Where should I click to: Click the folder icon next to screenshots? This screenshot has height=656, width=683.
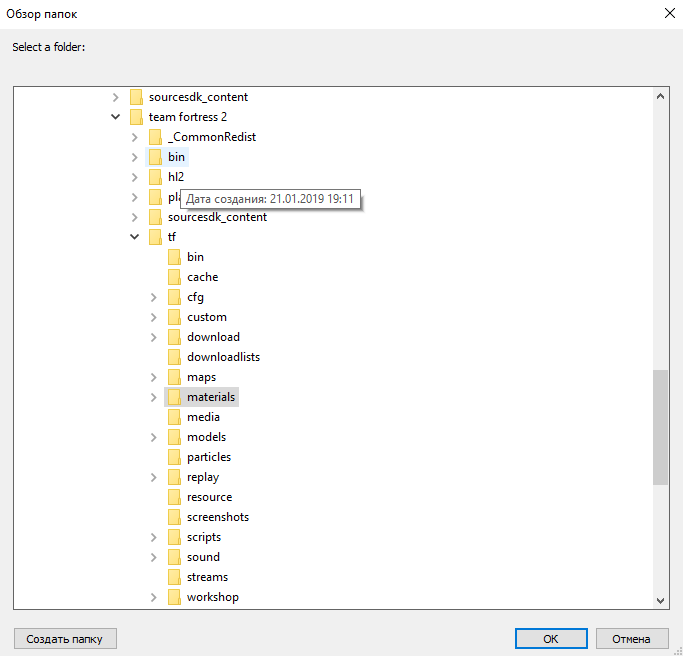pos(174,517)
